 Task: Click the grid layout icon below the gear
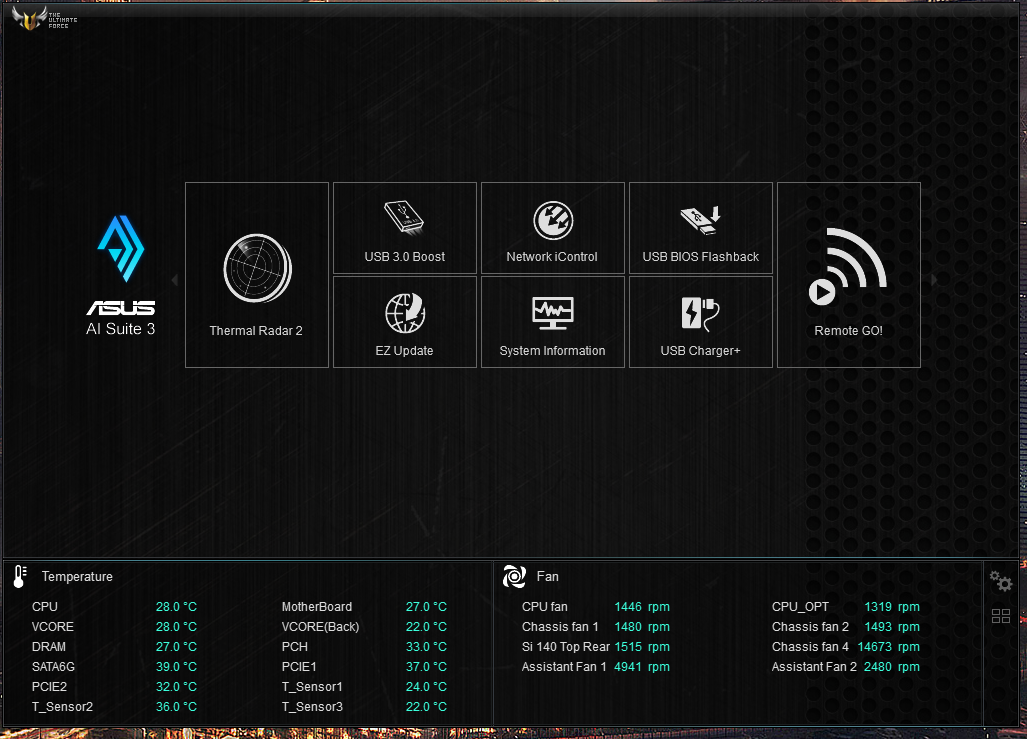tap(1001, 616)
